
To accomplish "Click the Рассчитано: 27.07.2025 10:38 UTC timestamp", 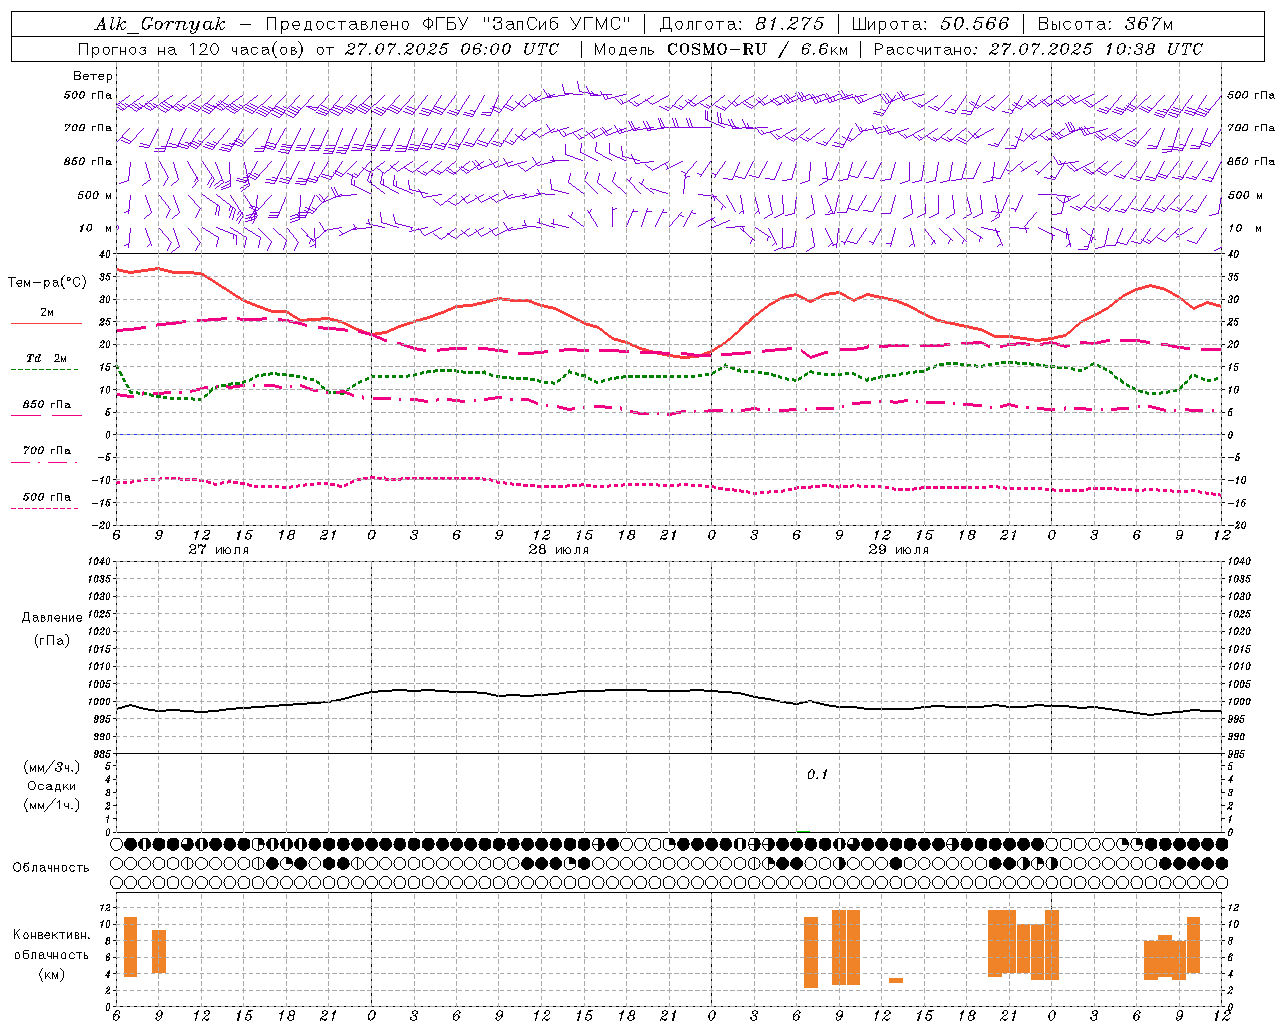I will pos(1038,49).
